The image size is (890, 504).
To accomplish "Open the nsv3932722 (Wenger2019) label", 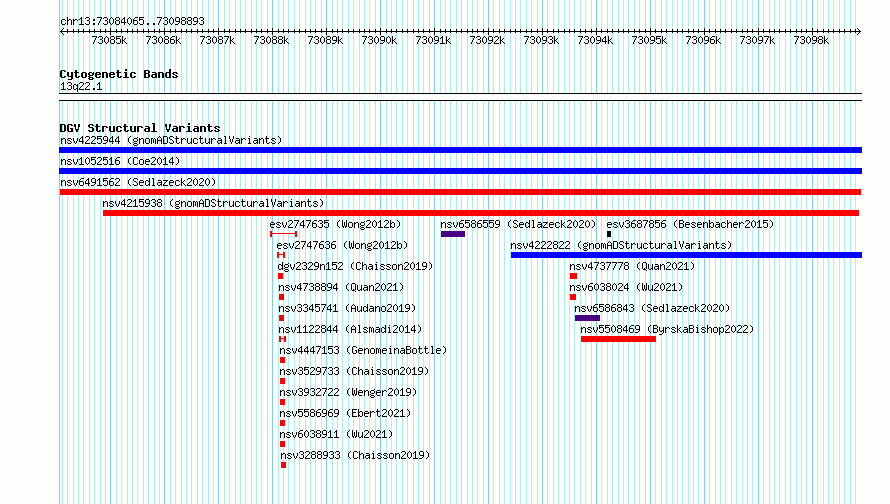I will tap(348, 392).
